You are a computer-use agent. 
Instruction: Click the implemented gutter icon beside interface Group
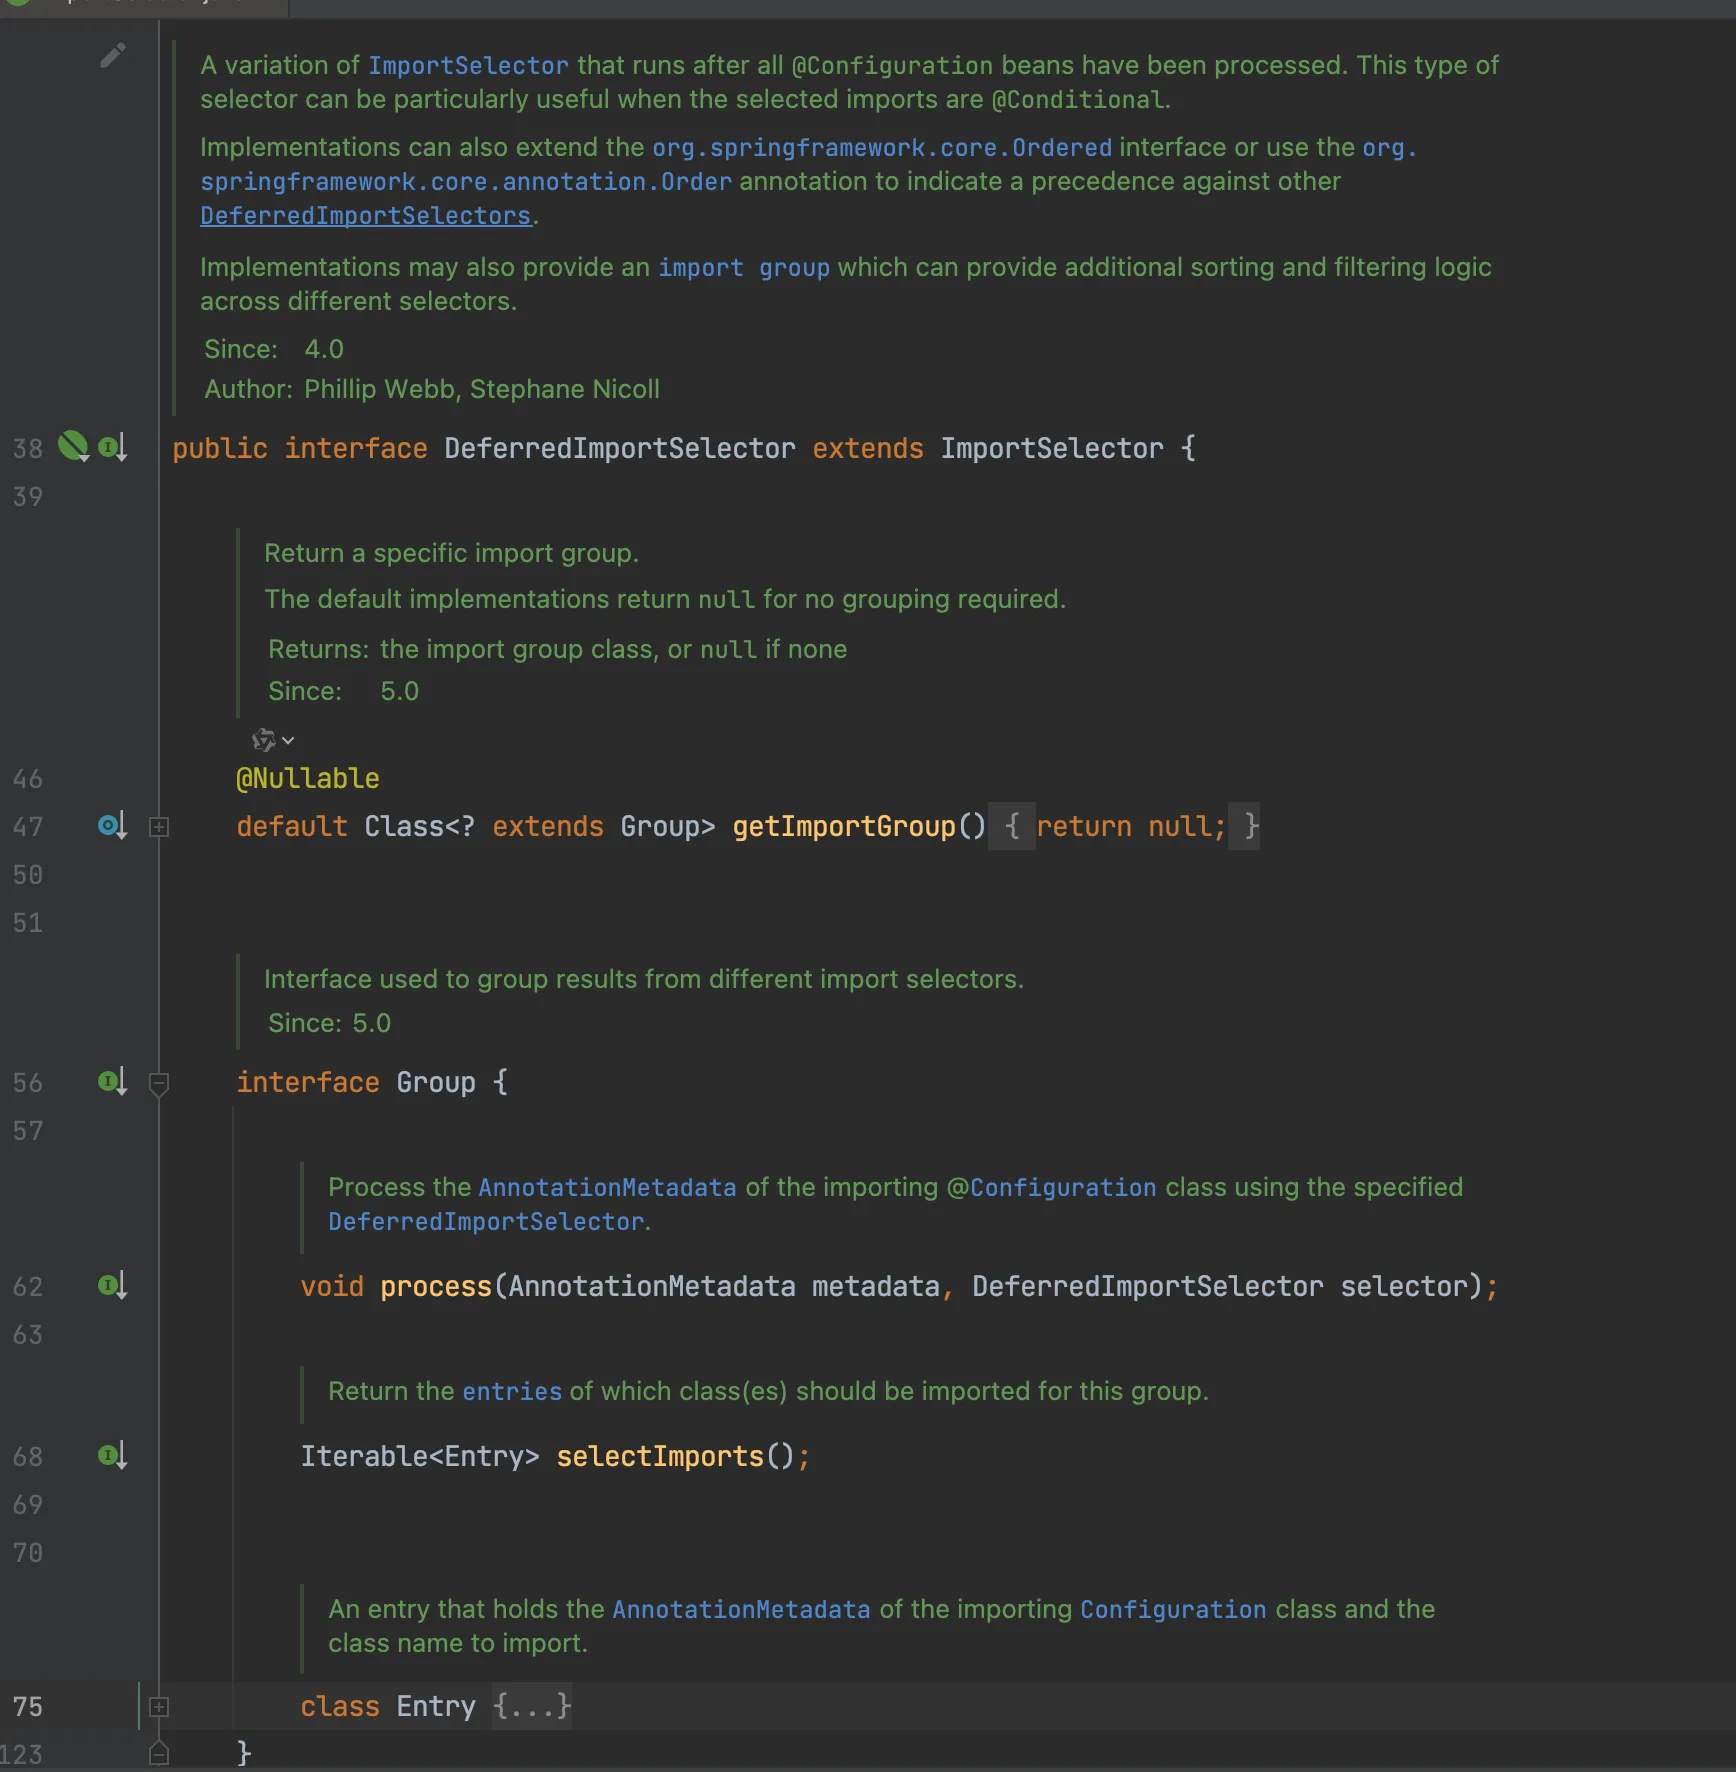tap(112, 1082)
